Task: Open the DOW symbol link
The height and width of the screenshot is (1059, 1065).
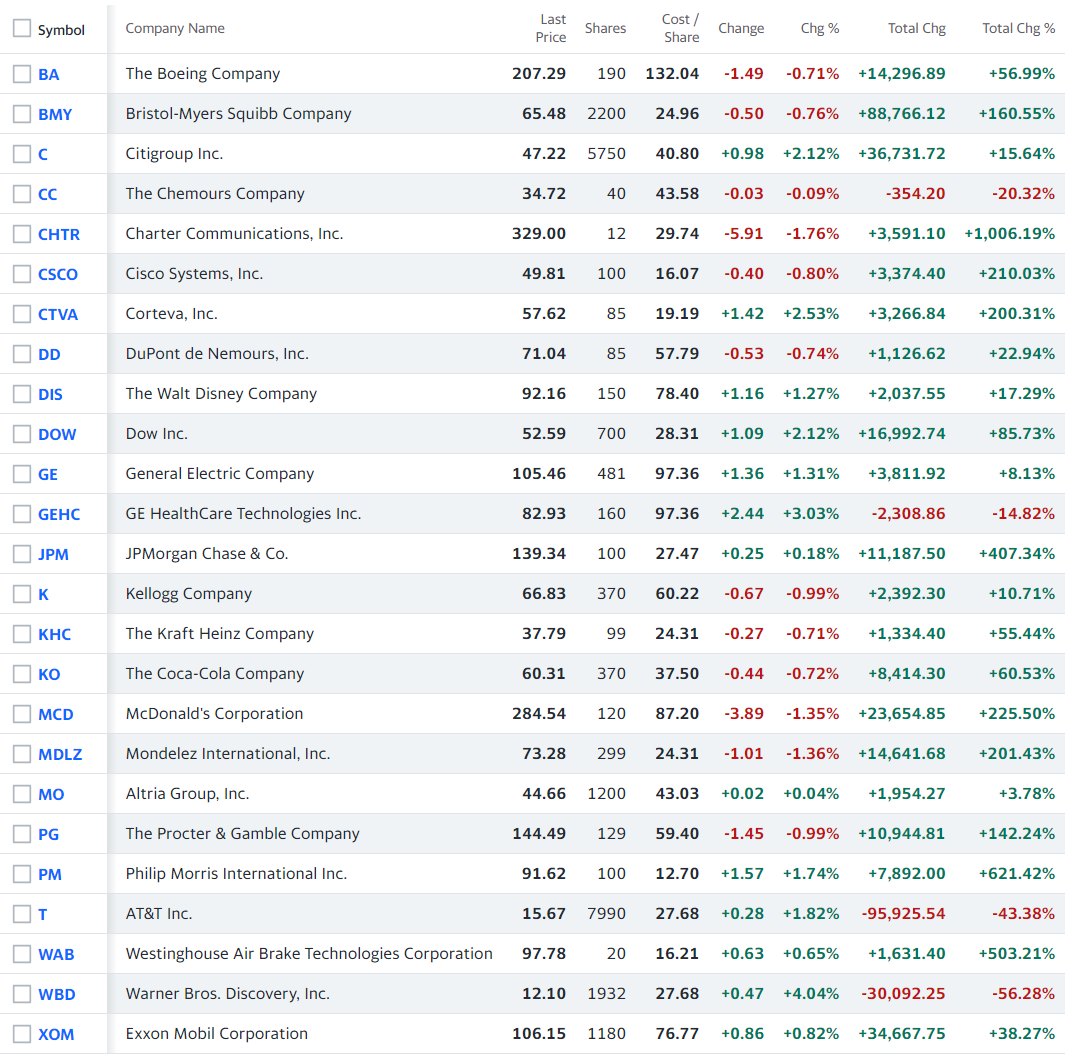Action: [x=57, y=435]
